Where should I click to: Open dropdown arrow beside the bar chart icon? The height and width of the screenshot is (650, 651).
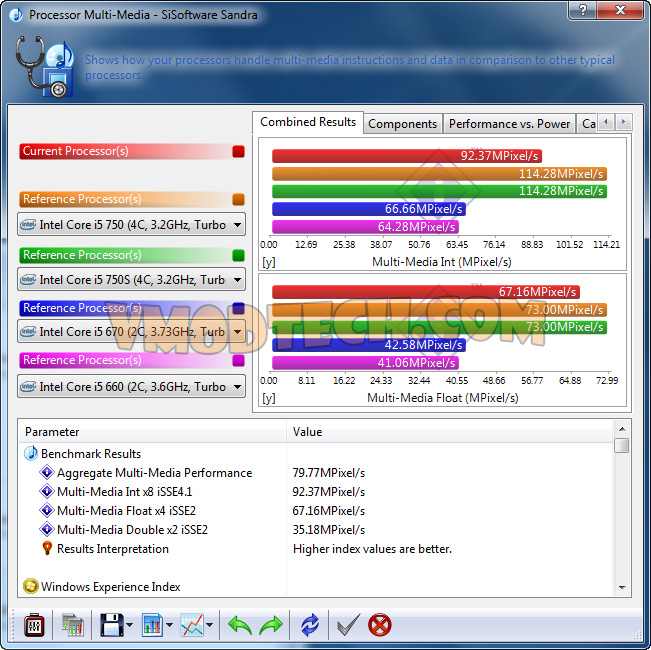[x=169, y=625]
